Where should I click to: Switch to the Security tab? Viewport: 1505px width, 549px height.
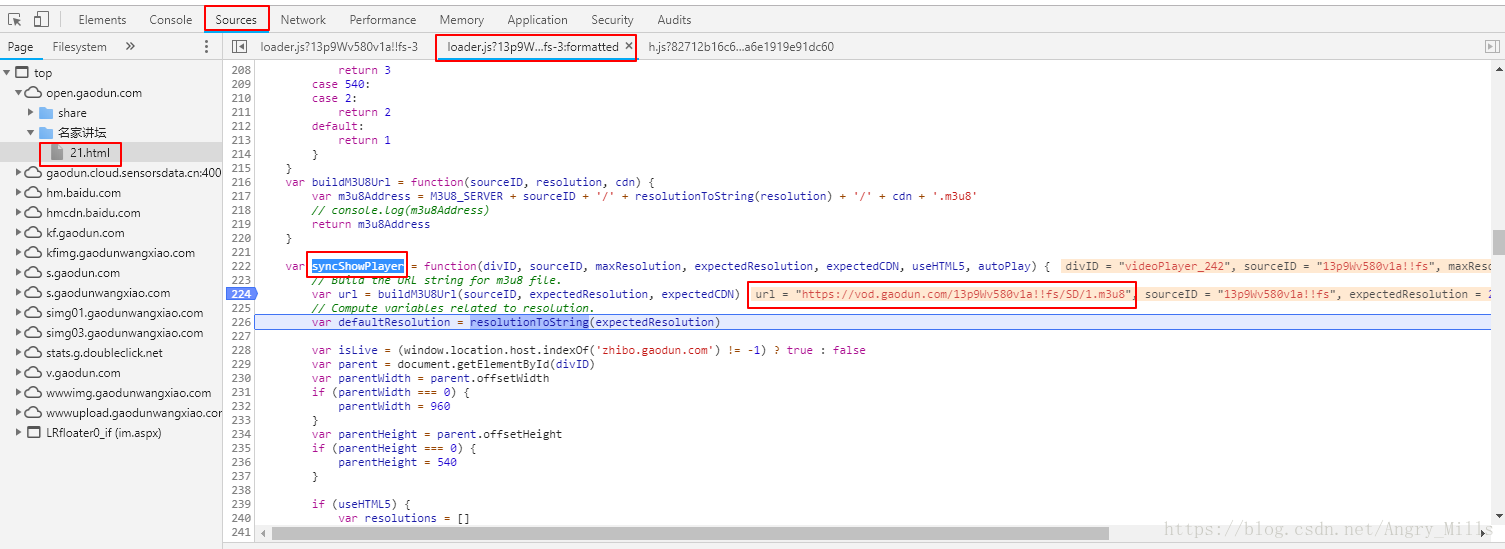click(612, 19)
